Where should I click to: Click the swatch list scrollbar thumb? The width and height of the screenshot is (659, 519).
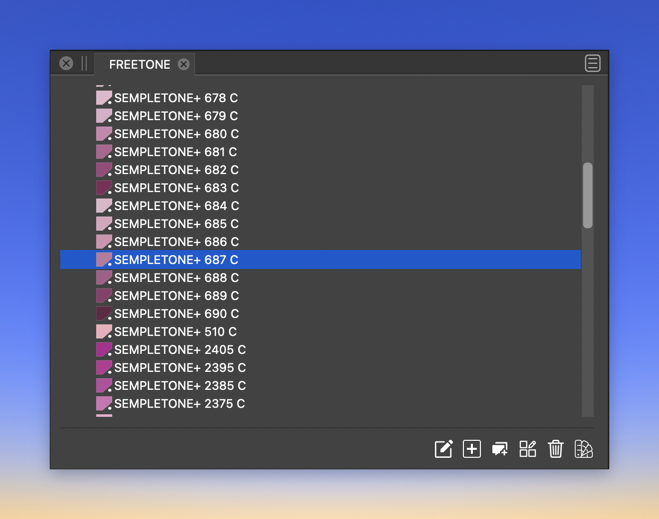[588, 195]
